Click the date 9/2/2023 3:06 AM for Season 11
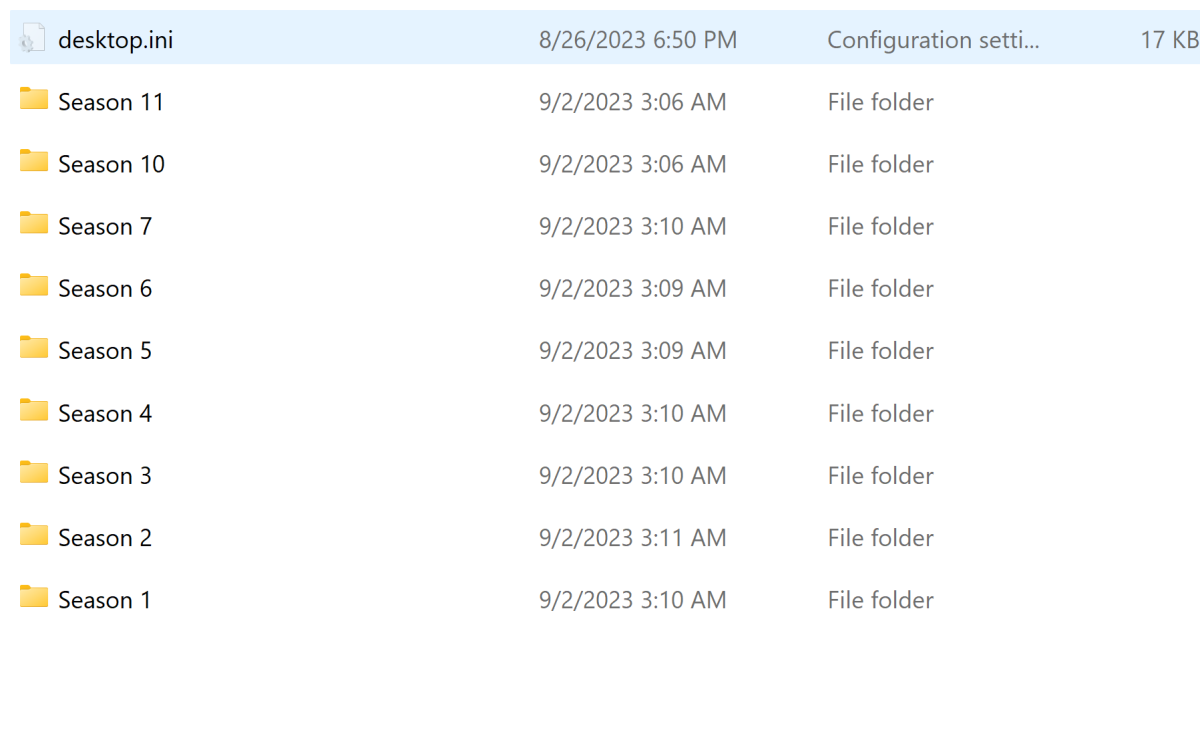The height and width of the screenshot is (754, 1200). tap(632, 101)
